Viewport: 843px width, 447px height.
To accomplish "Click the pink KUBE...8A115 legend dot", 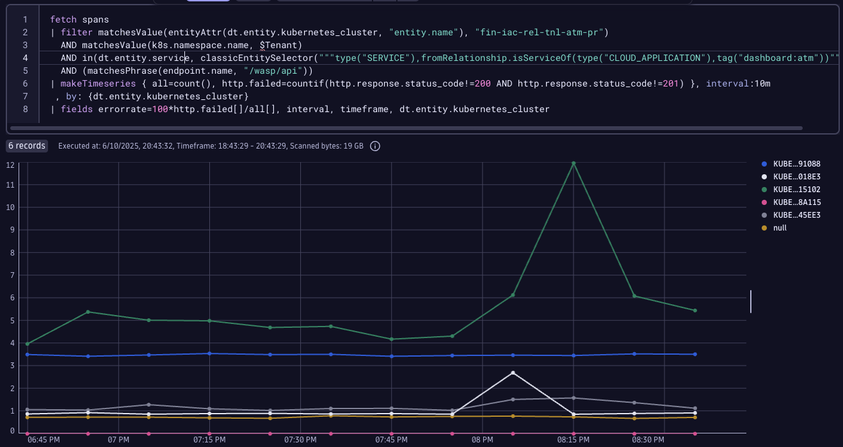I will coord(765,203).
